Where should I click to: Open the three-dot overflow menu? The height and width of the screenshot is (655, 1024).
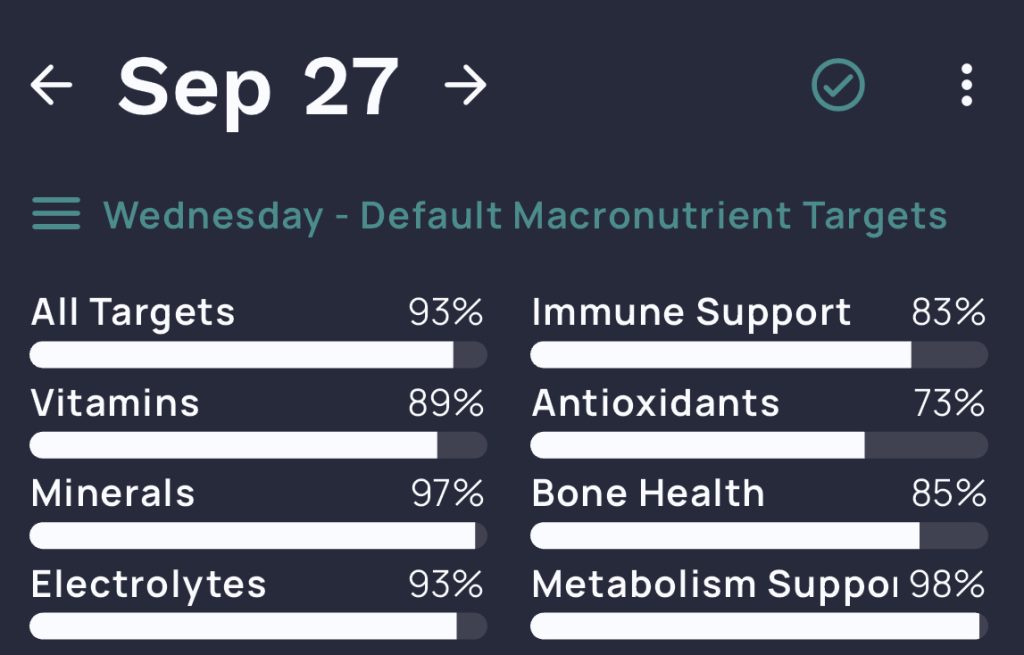coord(966,86)
